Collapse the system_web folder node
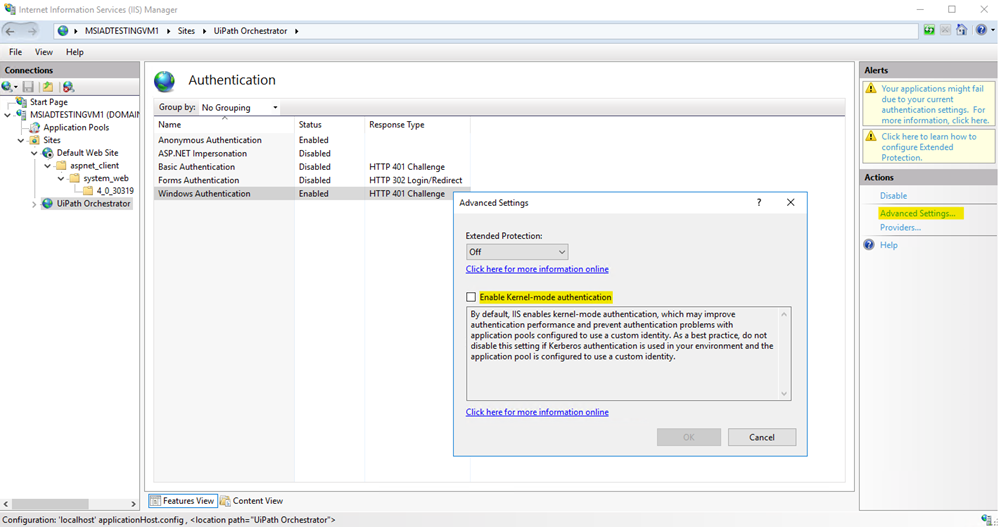This screenshot has width=1000, height=527. coord(61,179)
